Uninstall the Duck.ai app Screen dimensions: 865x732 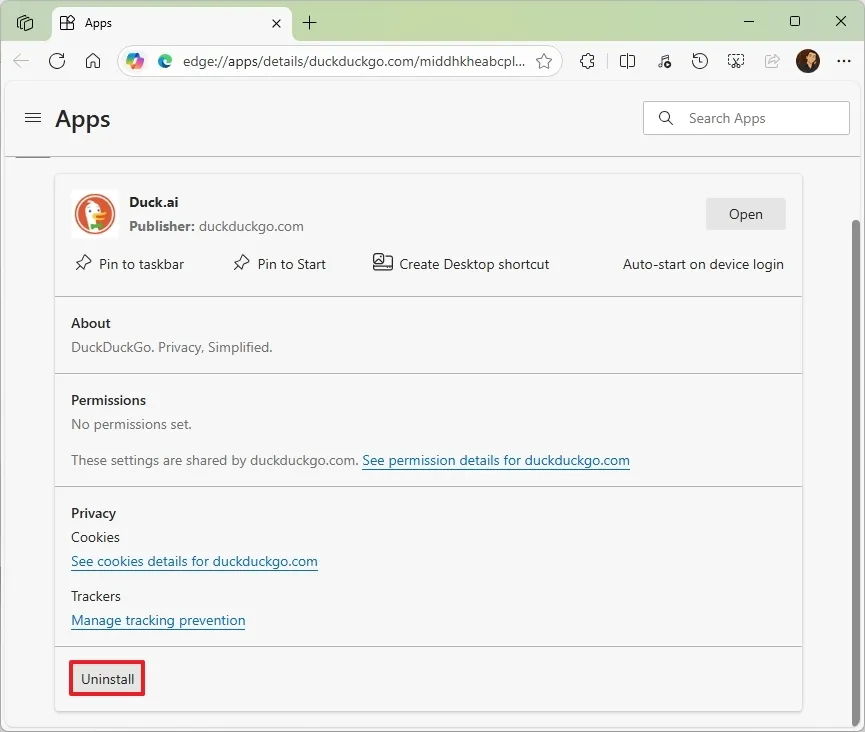[106, 678]
